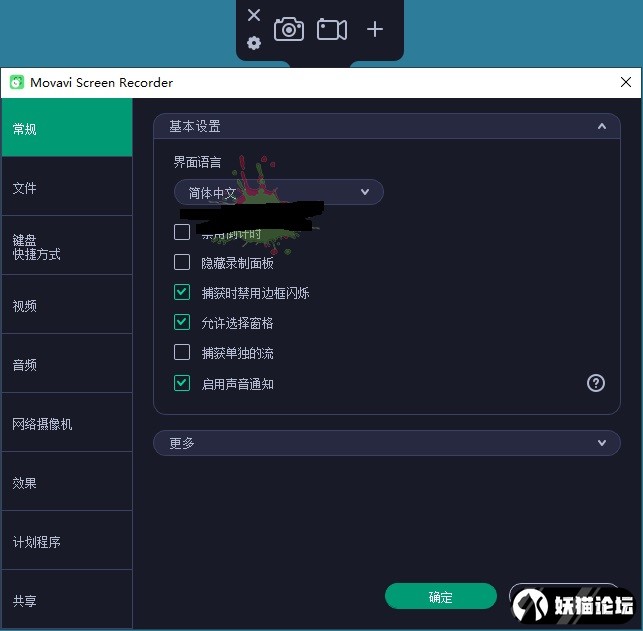643x631 pixels.
Task: Open the 简体中文 language dropdown
Action: (x=279, y=192)
